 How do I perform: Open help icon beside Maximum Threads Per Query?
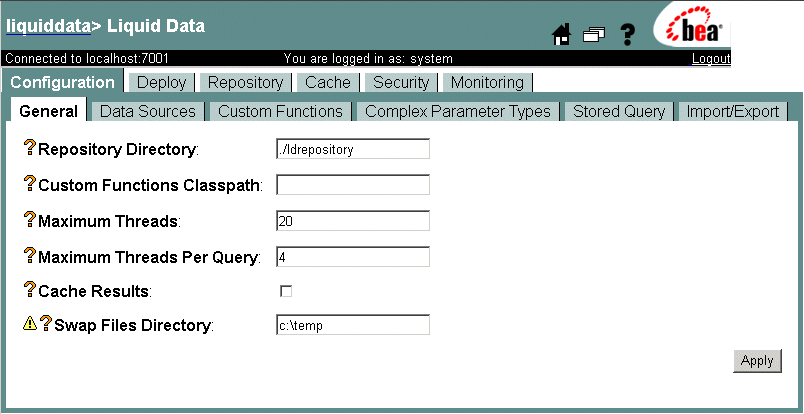click(30, 256)
